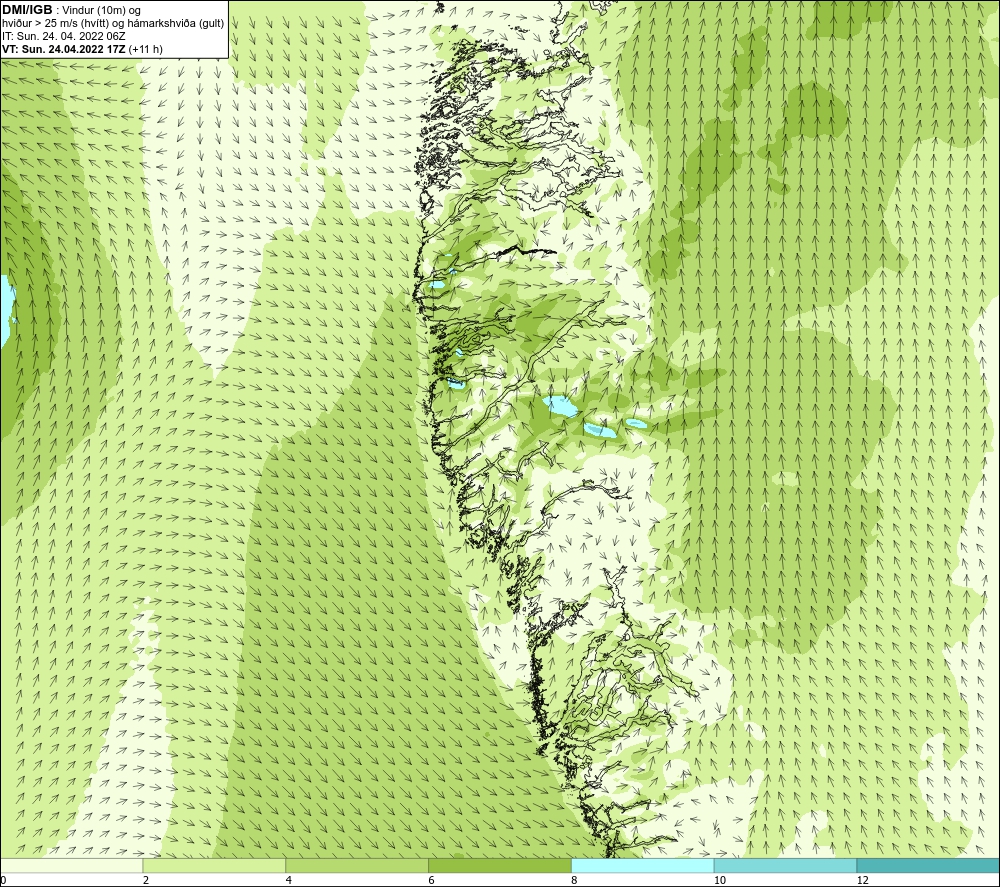Click the 4–6 m/s green legend swatch
This screenshot has height=887, width=1000.
(x=357, y=866)
